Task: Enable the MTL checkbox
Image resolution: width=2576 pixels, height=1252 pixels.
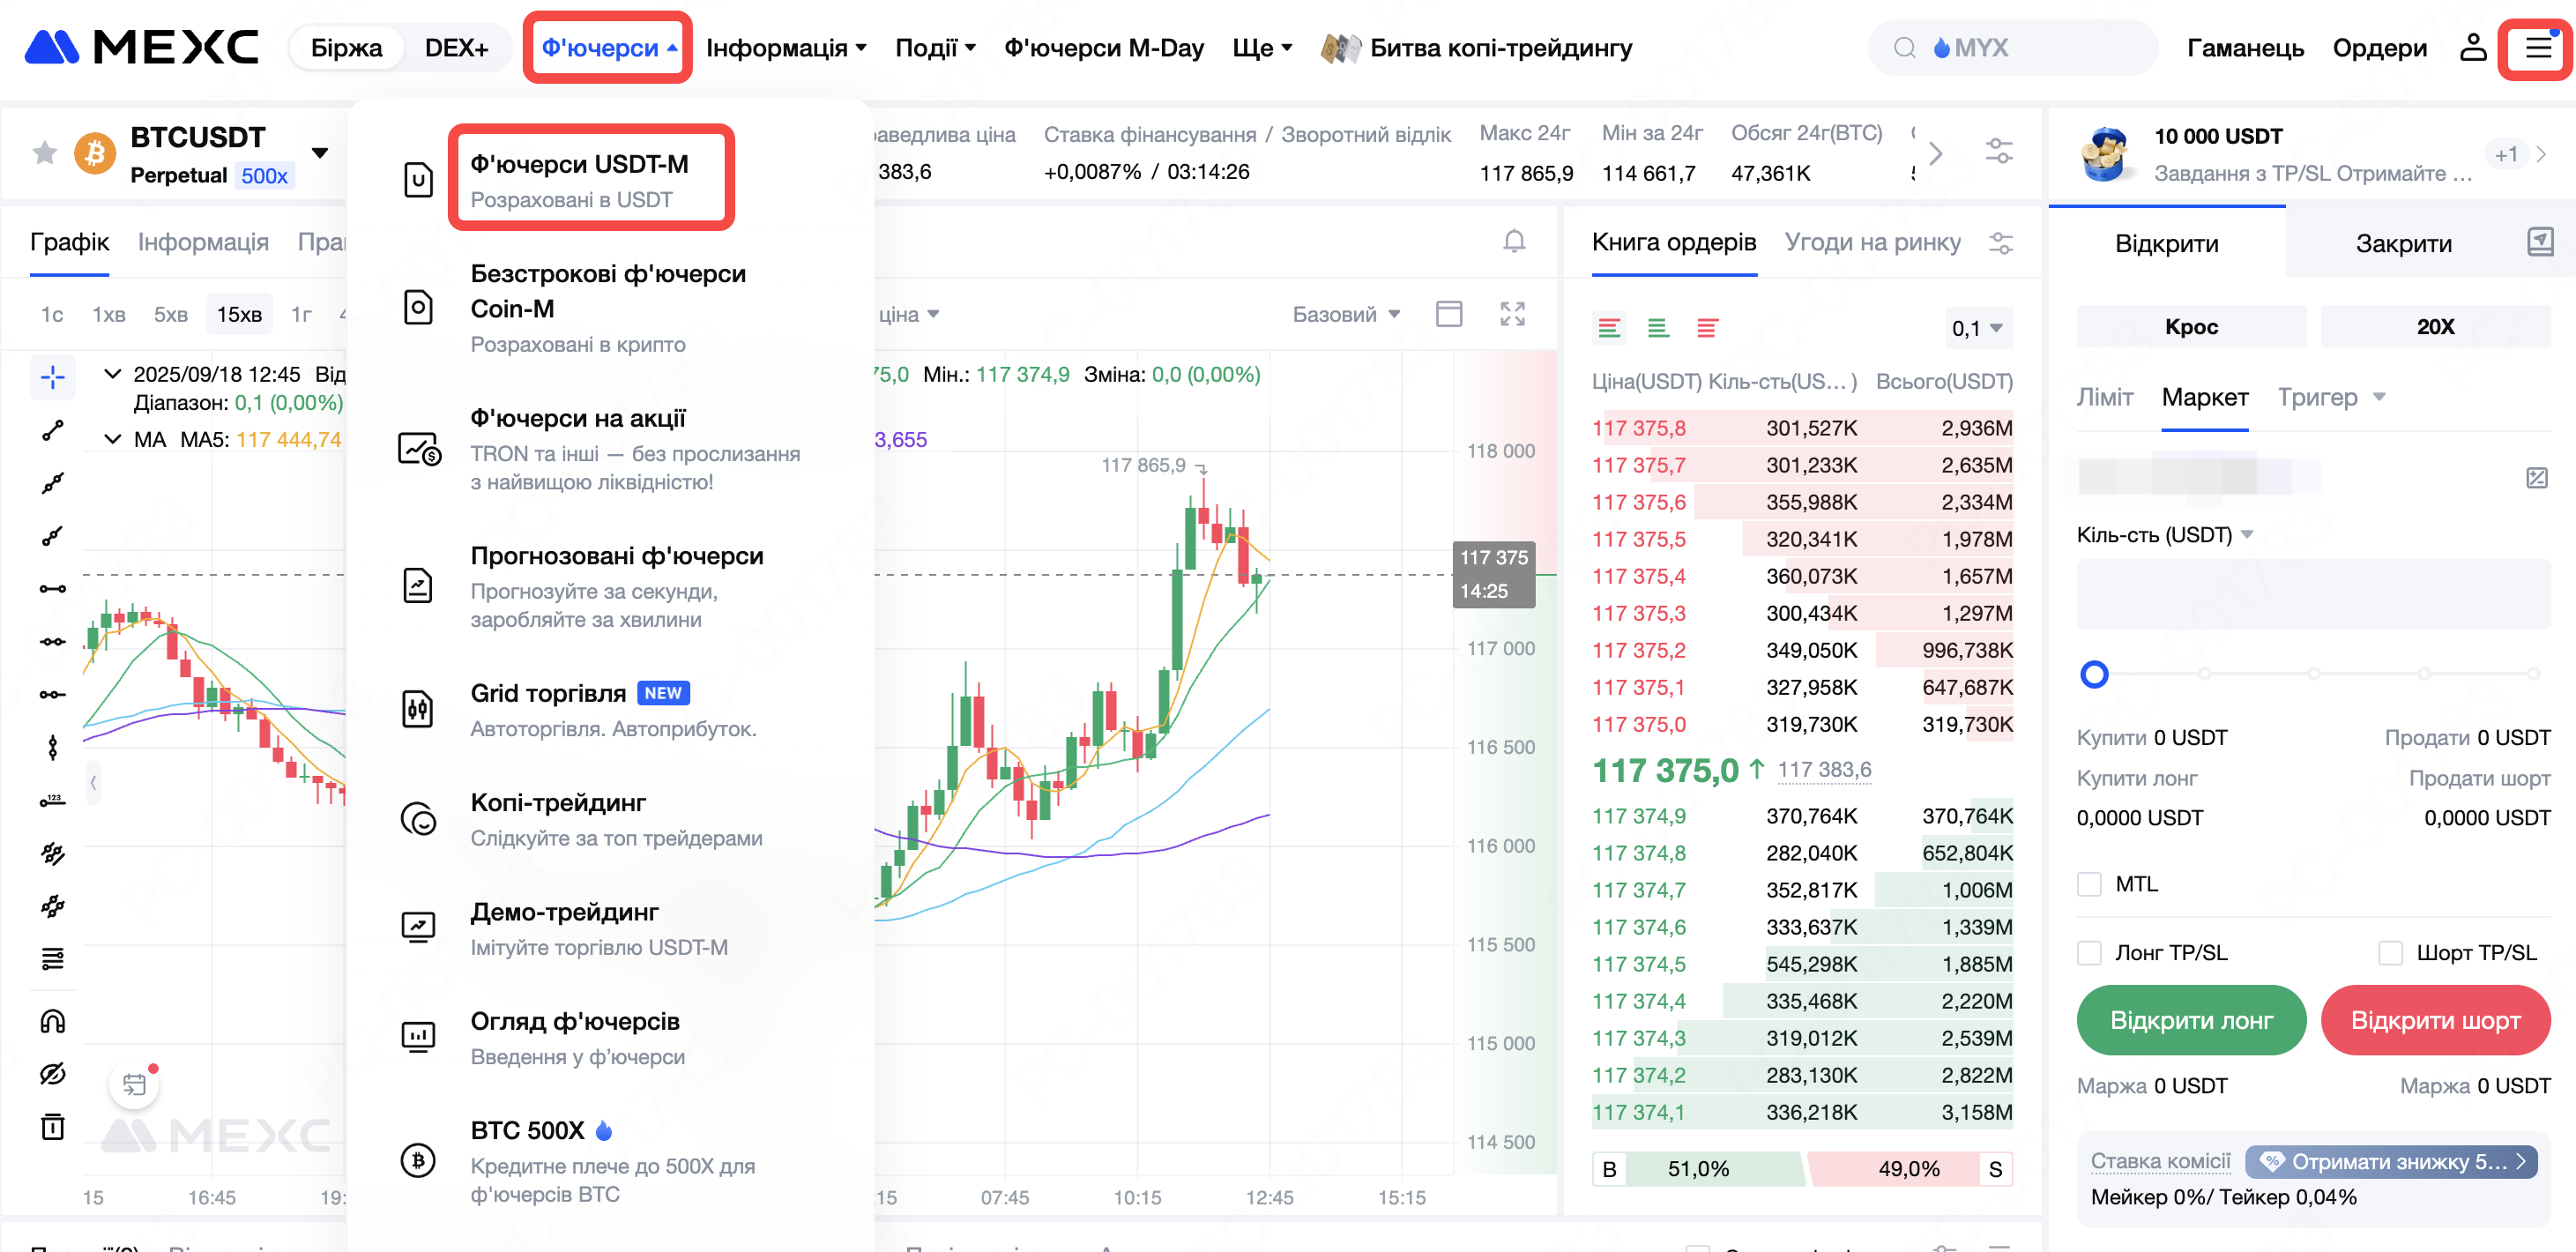Action: click(2089, 884)
